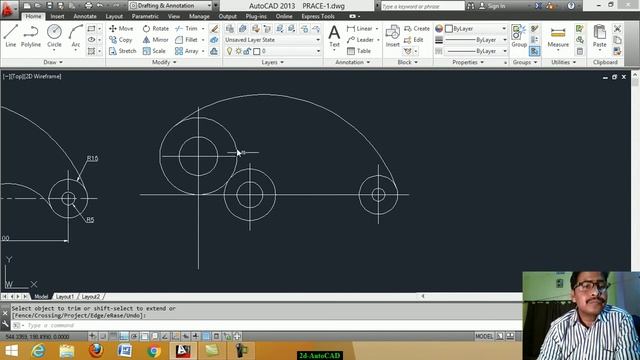Click the Undo arrow in quick access toolbar
Image resolution: width=640 pixels, height=360 pixels.
coord(100,6)
